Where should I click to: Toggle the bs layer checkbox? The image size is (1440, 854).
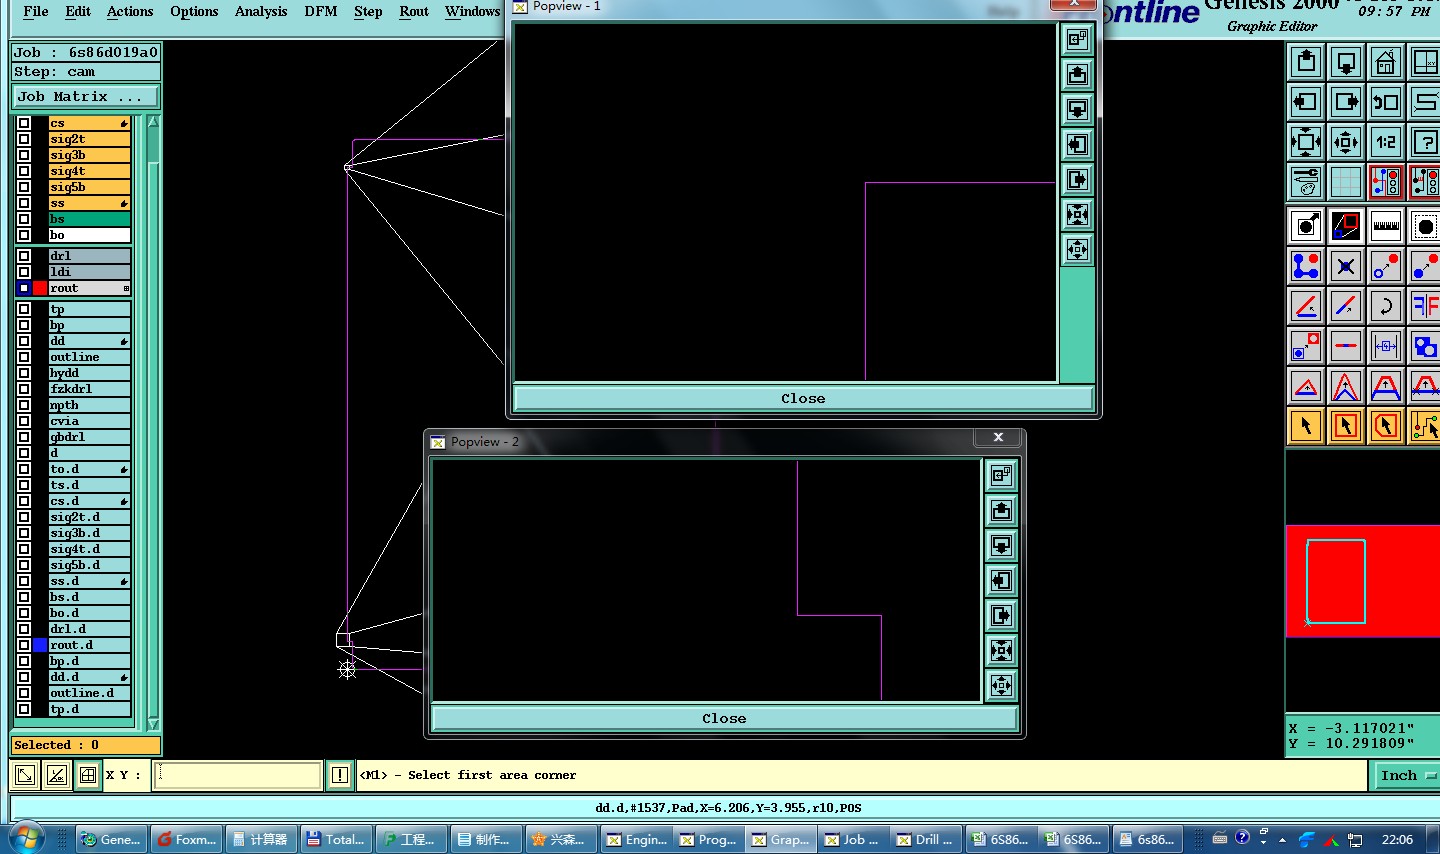(x=24, y=219)
